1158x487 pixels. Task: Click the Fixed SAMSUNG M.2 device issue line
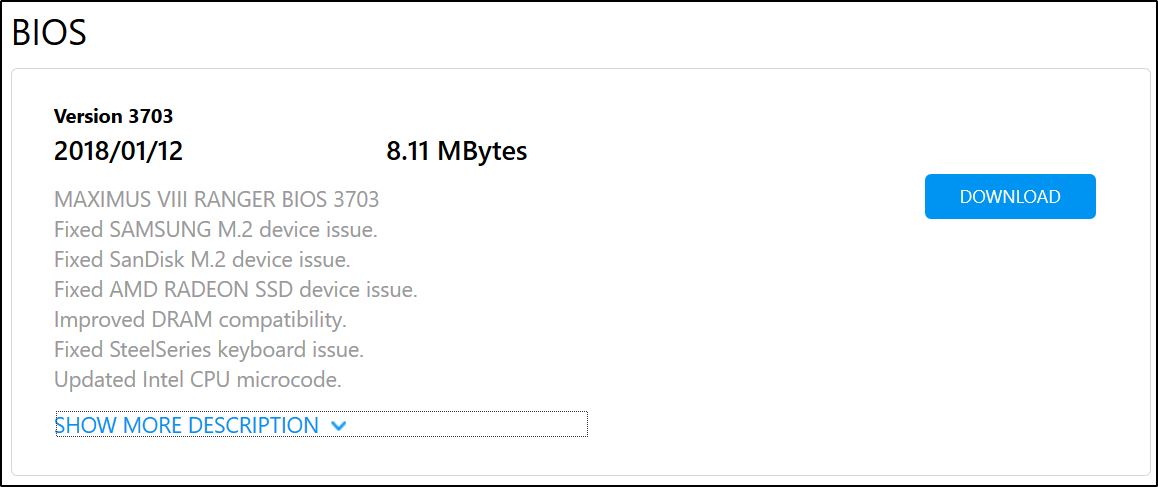[x=215, y=230]
